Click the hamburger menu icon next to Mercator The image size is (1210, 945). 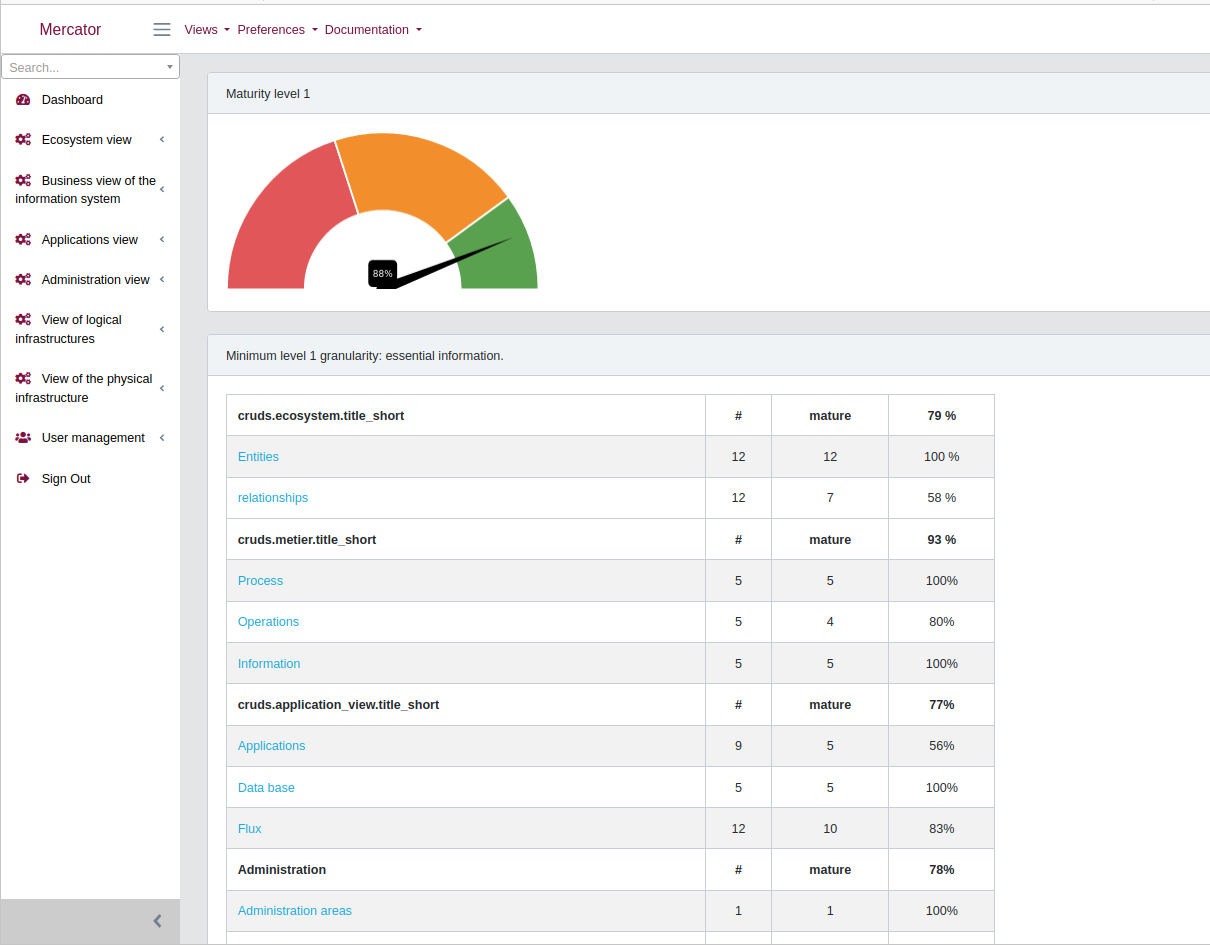coord(161,29)
